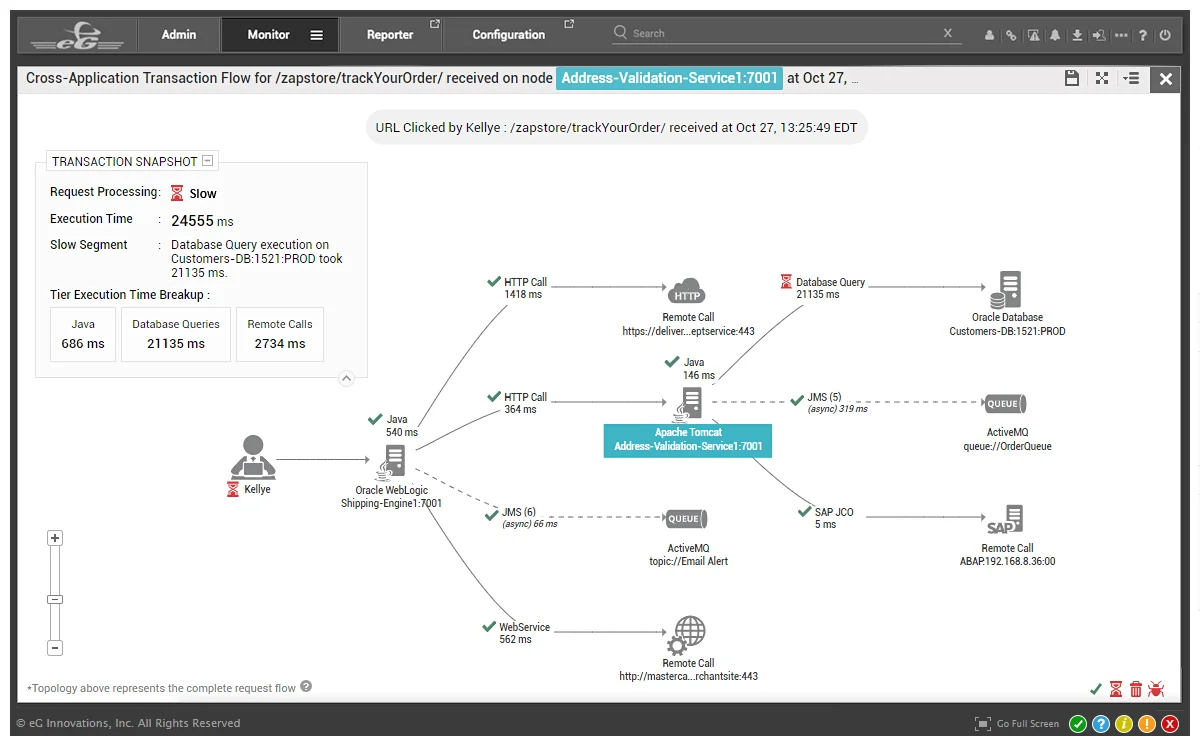Click the user login arrow icon
This screenshot has height=746, width=1200.
1099,35
